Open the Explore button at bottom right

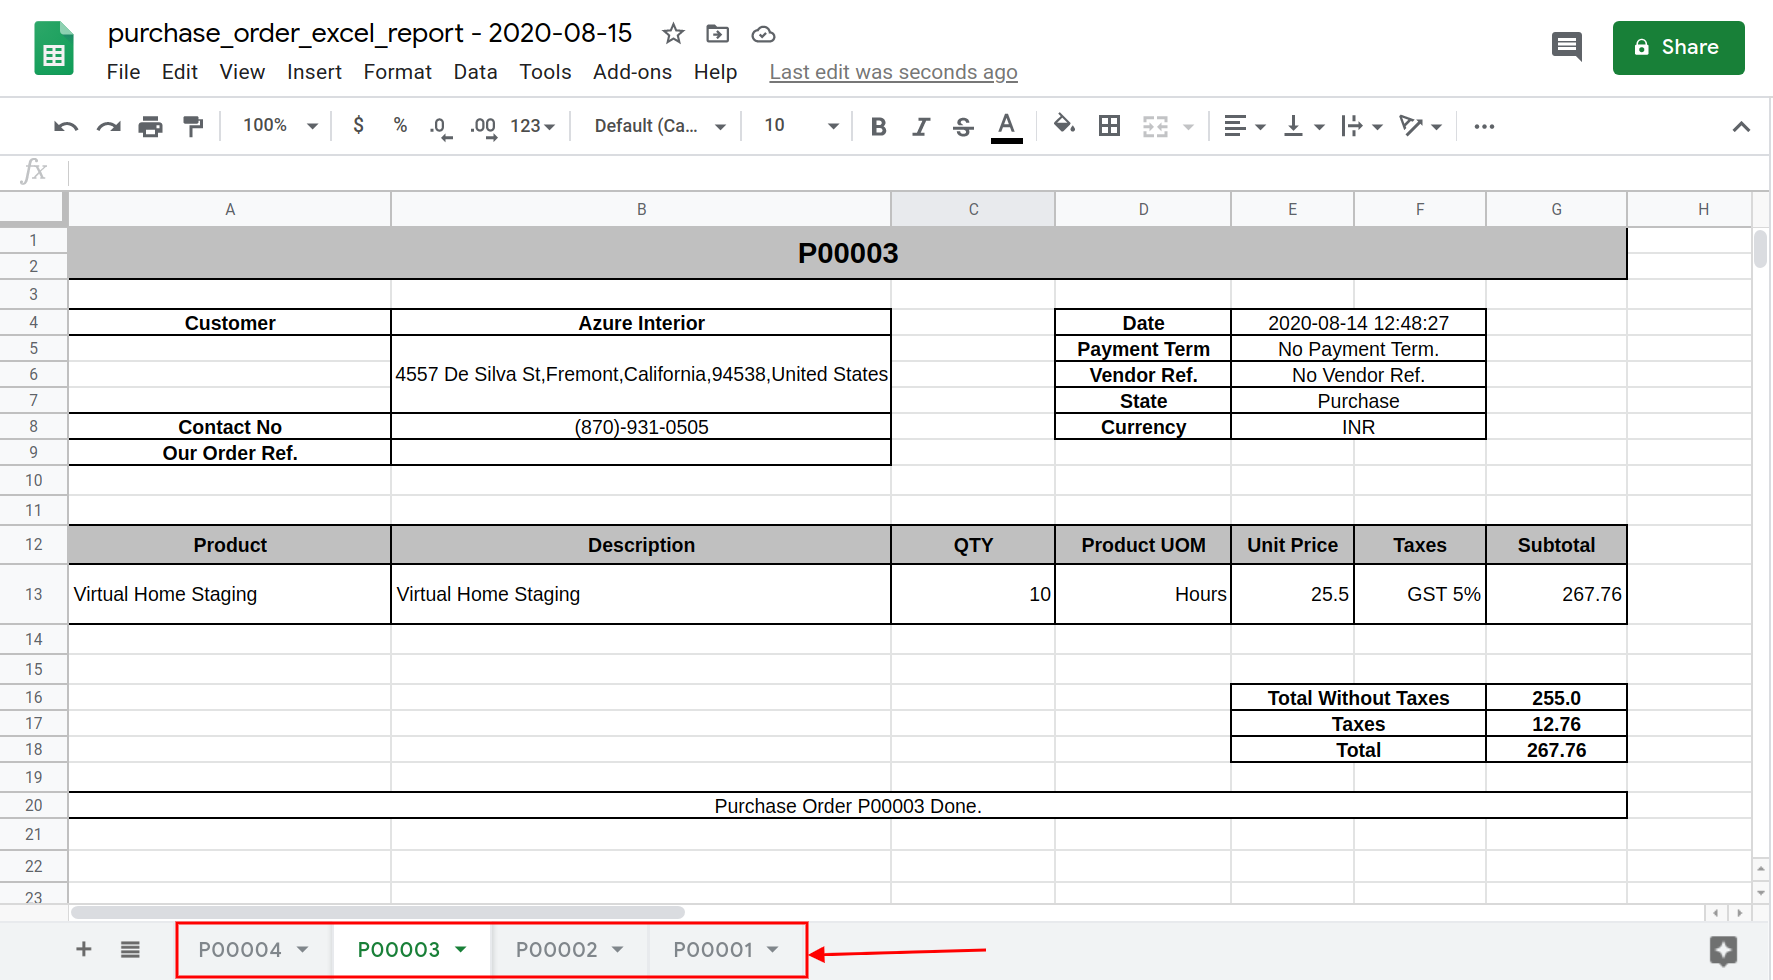[x=1724, y=950]
